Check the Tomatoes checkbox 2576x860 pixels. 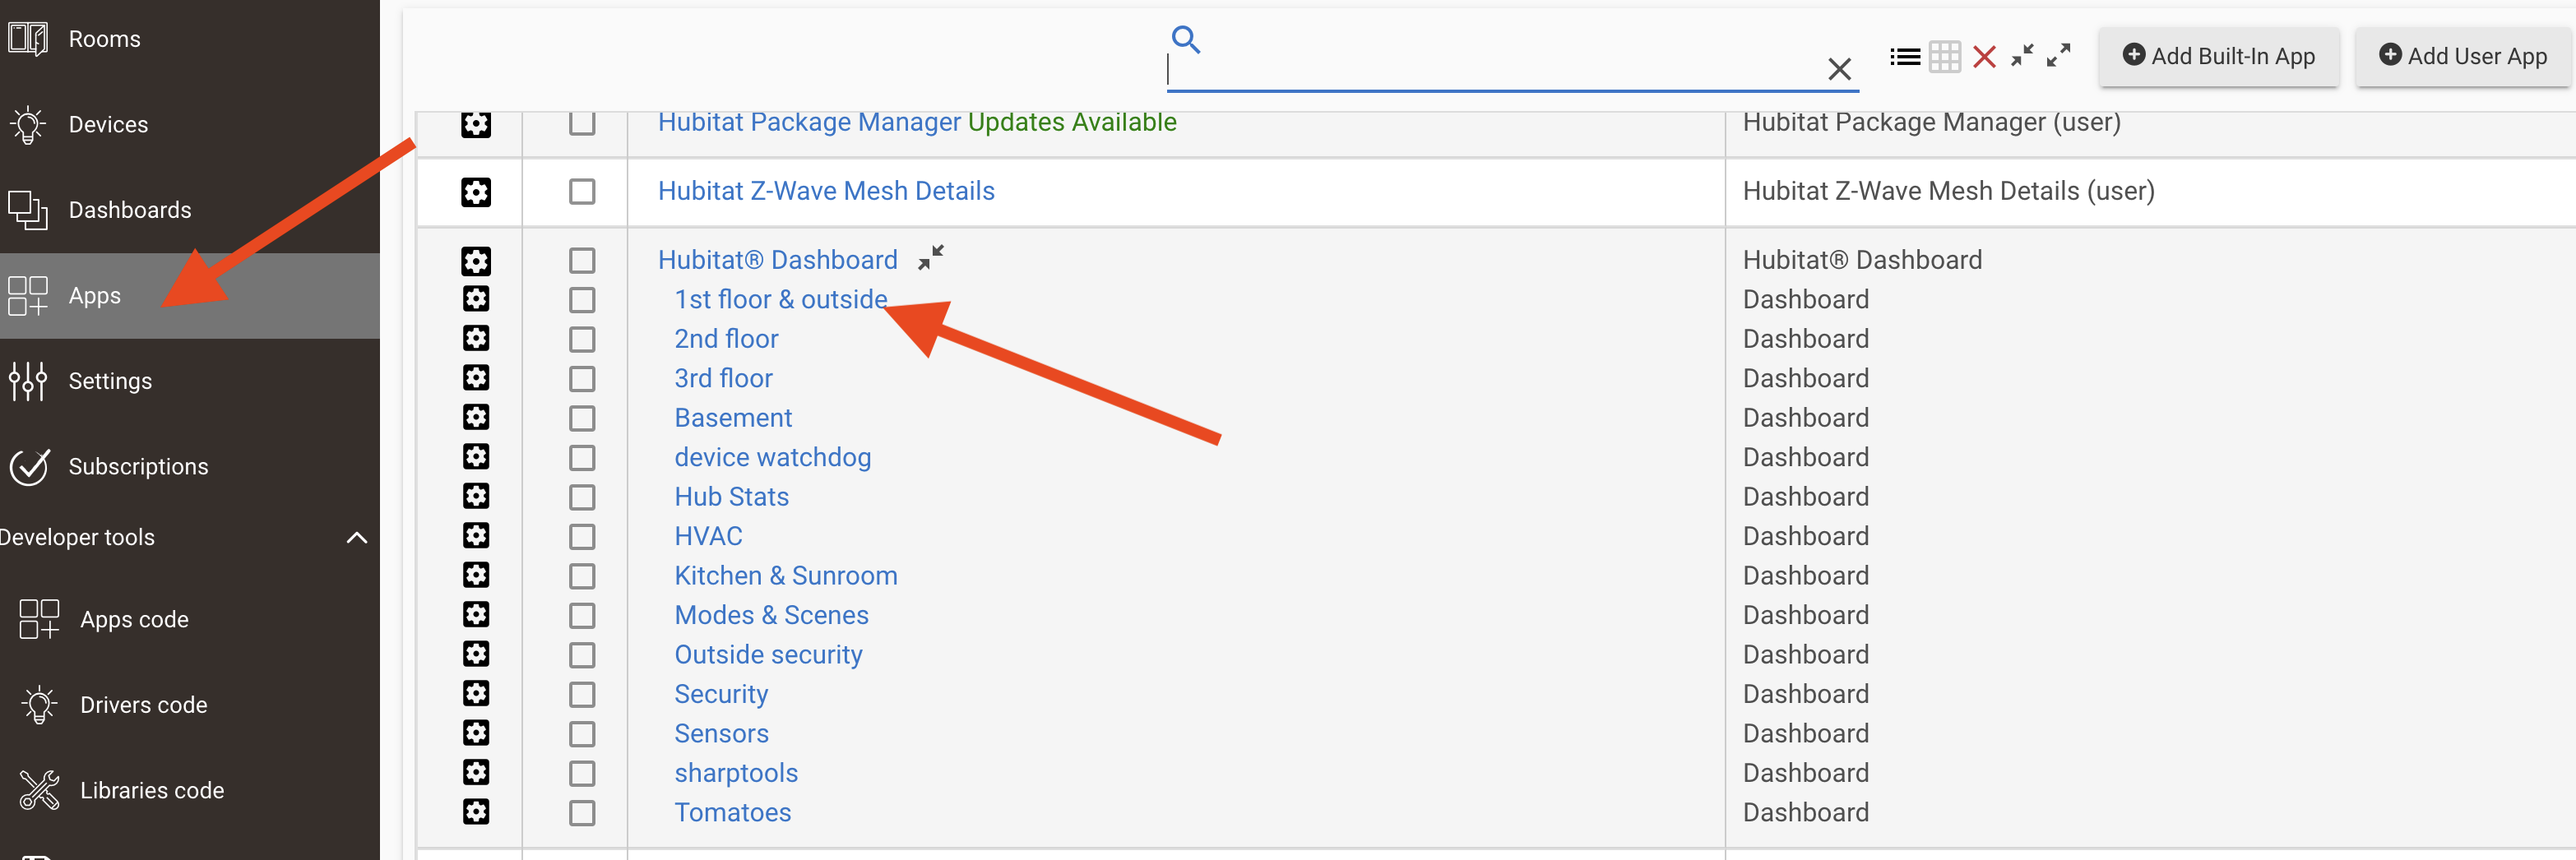point(582,813)
